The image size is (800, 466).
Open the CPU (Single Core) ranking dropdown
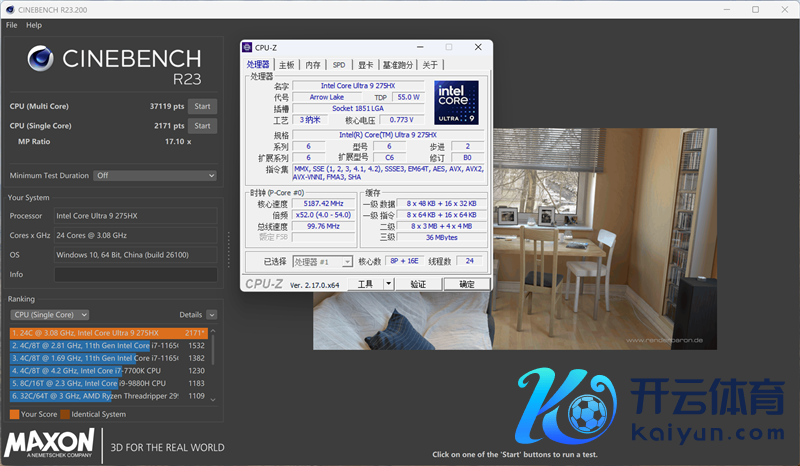point(49,314)
